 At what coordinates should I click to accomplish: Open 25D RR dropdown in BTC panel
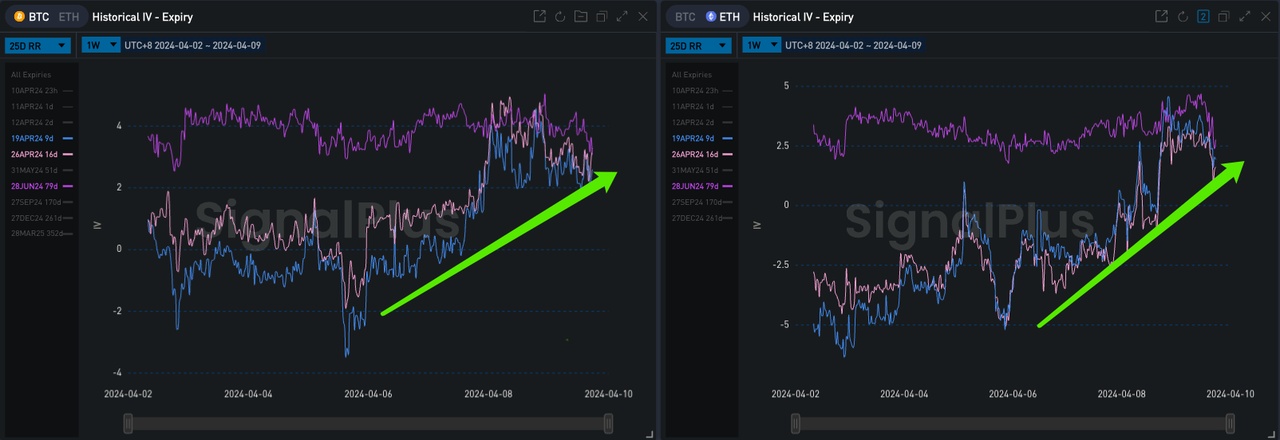point(38,46)
